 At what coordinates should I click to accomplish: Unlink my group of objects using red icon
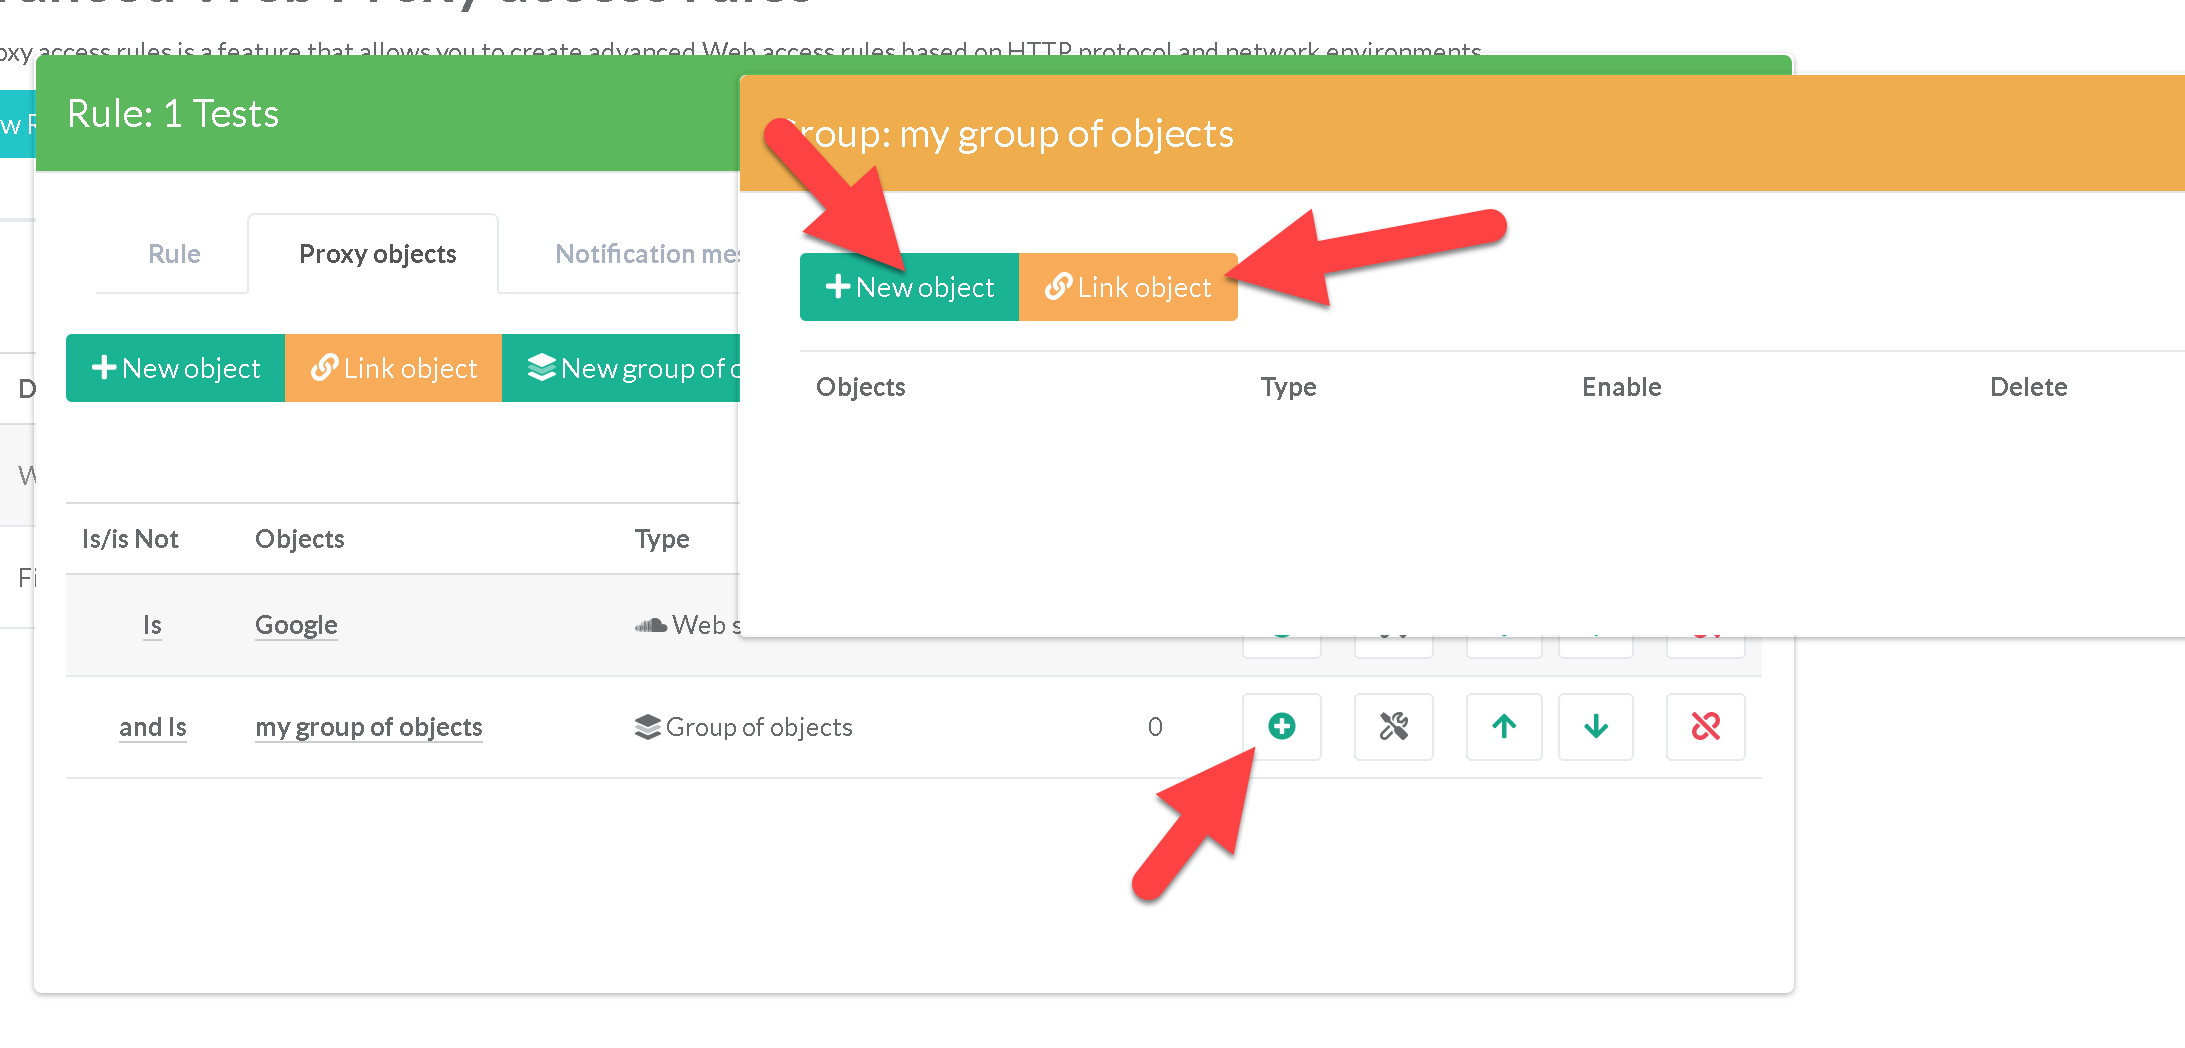pos(1705,727)
